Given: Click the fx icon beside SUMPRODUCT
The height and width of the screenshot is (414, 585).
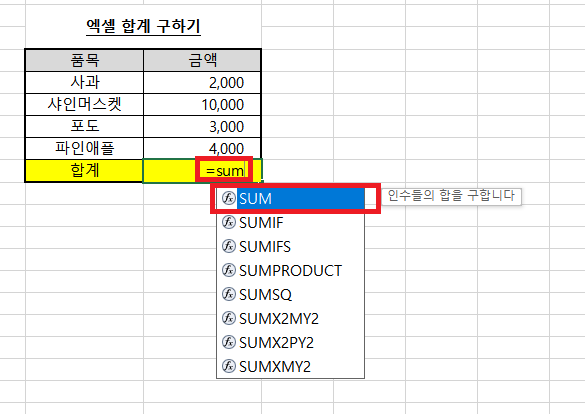Looking at the screenshot, I should point(229,270).
